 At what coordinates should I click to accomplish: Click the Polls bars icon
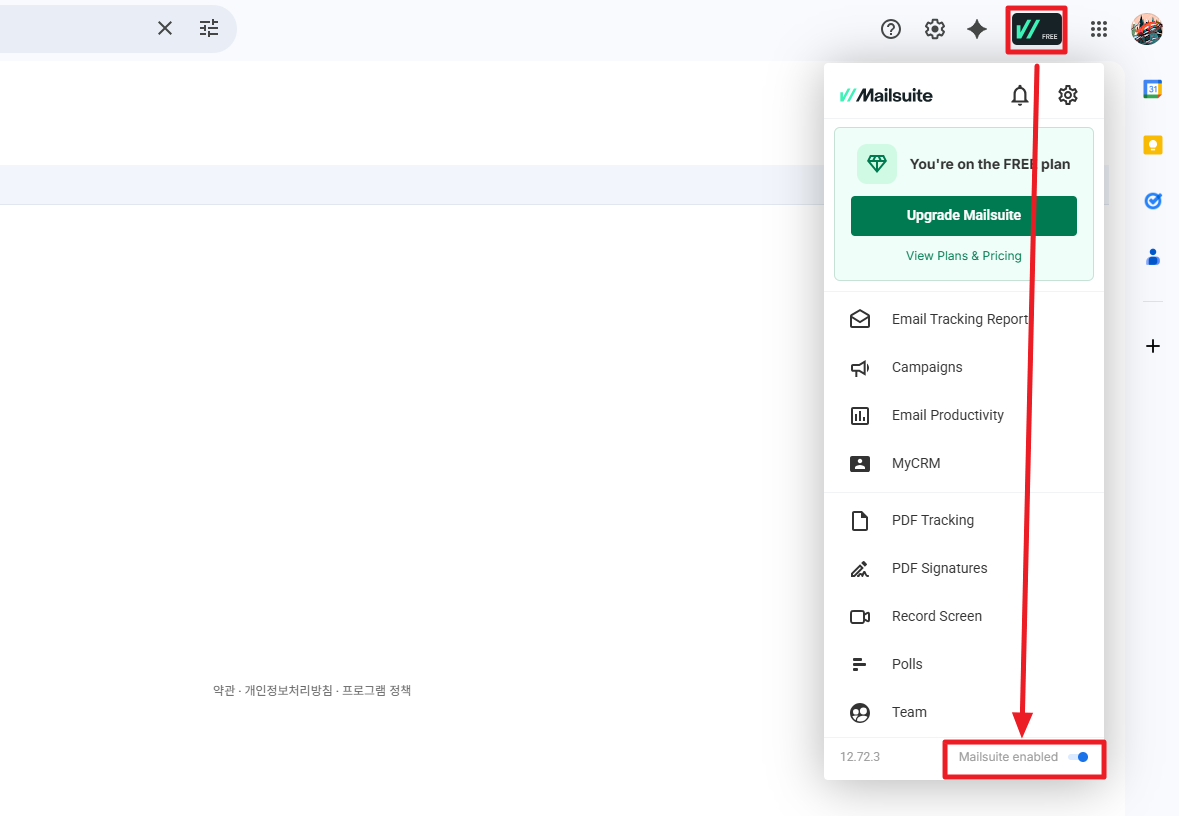859,664
